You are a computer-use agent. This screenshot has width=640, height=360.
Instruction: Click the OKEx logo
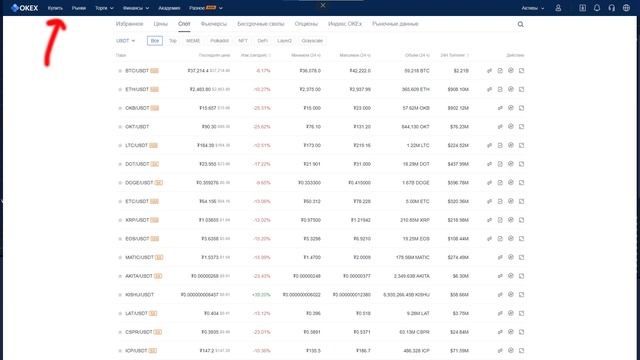click(24, 8)
